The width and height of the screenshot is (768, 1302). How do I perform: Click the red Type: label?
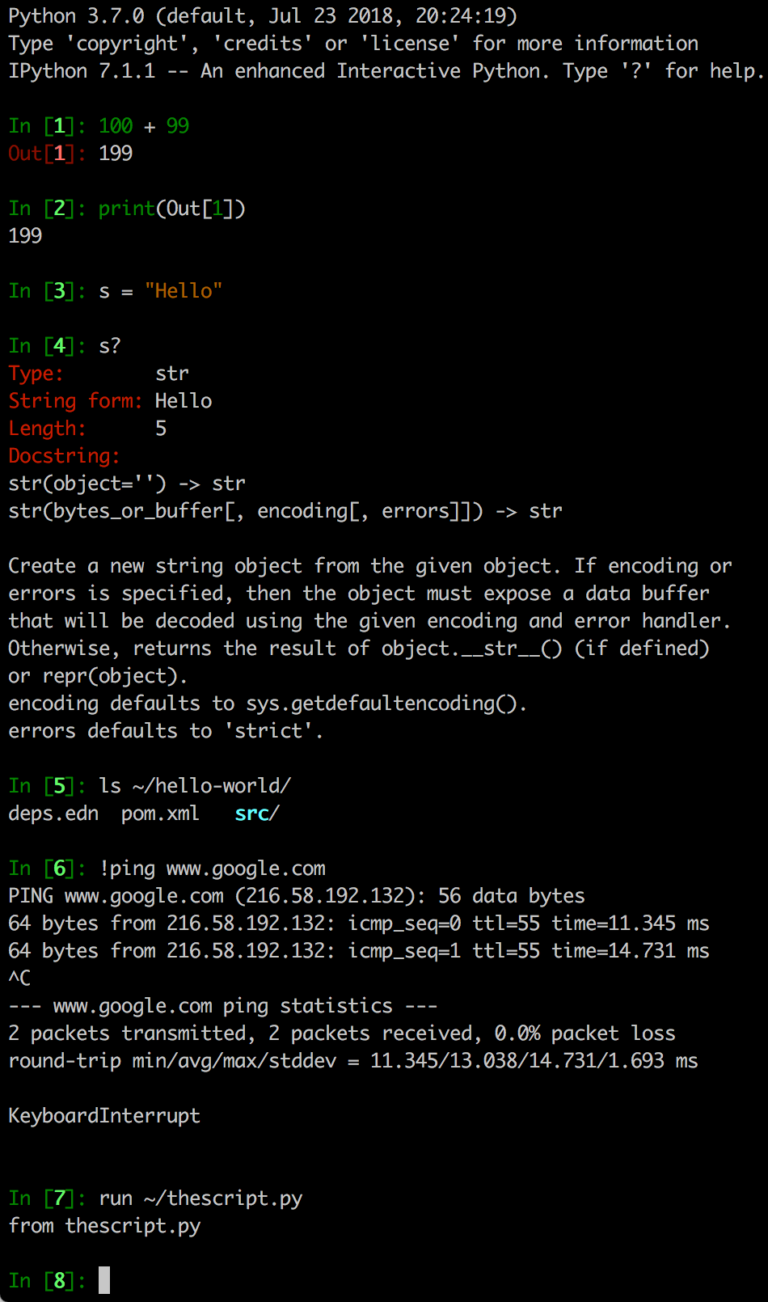coord(36,373)
